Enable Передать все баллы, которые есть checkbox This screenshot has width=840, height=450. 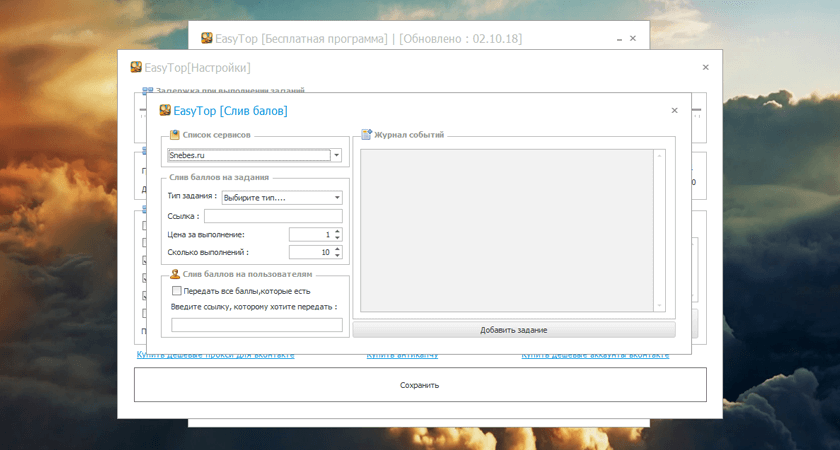point(177,291)
